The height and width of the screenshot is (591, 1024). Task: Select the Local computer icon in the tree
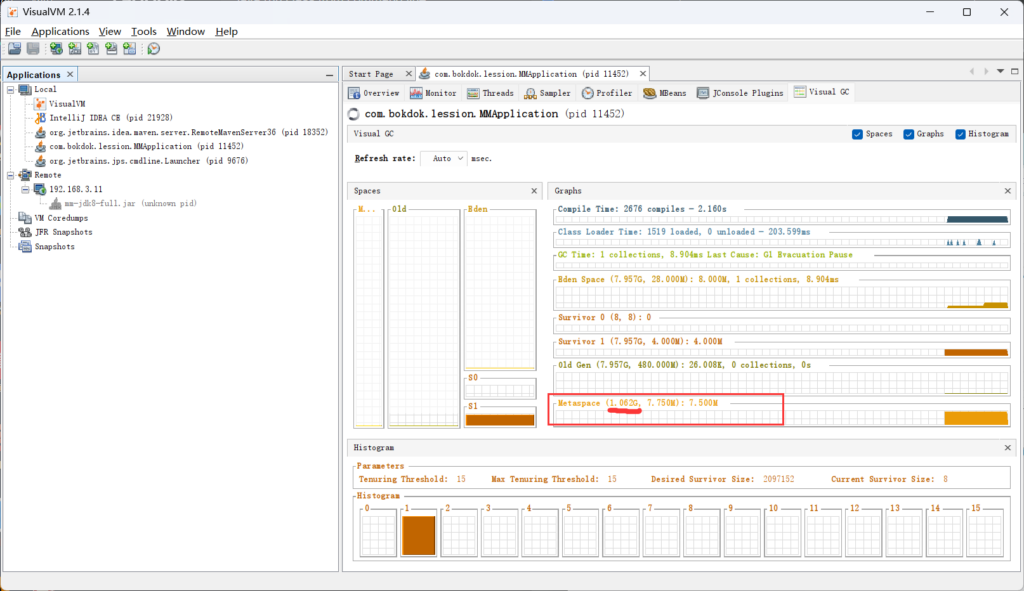click(25, 89)
